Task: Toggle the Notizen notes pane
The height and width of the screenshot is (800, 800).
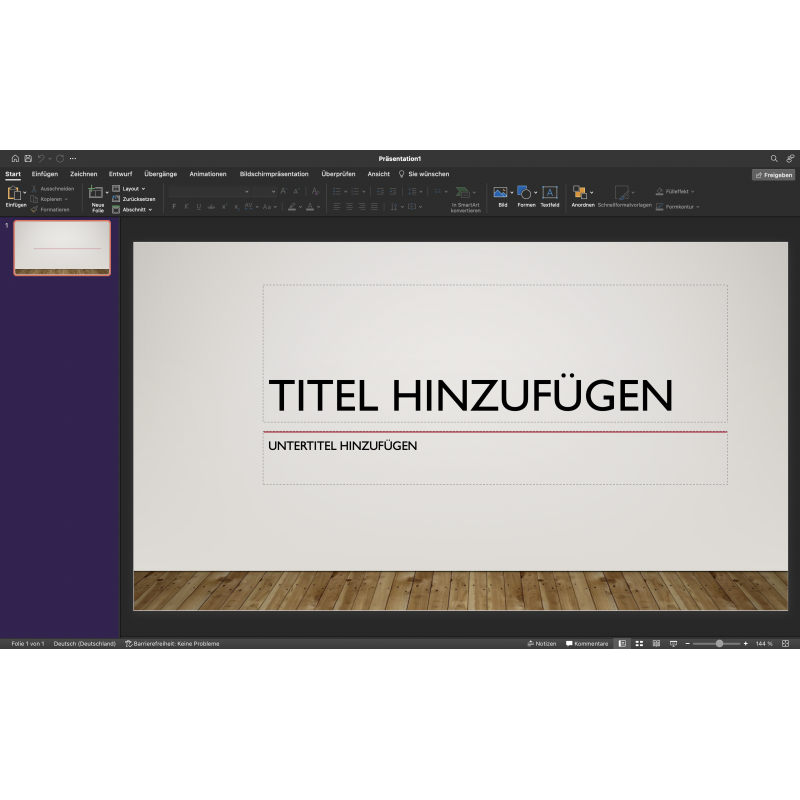Action: click(x=542, y=643)
